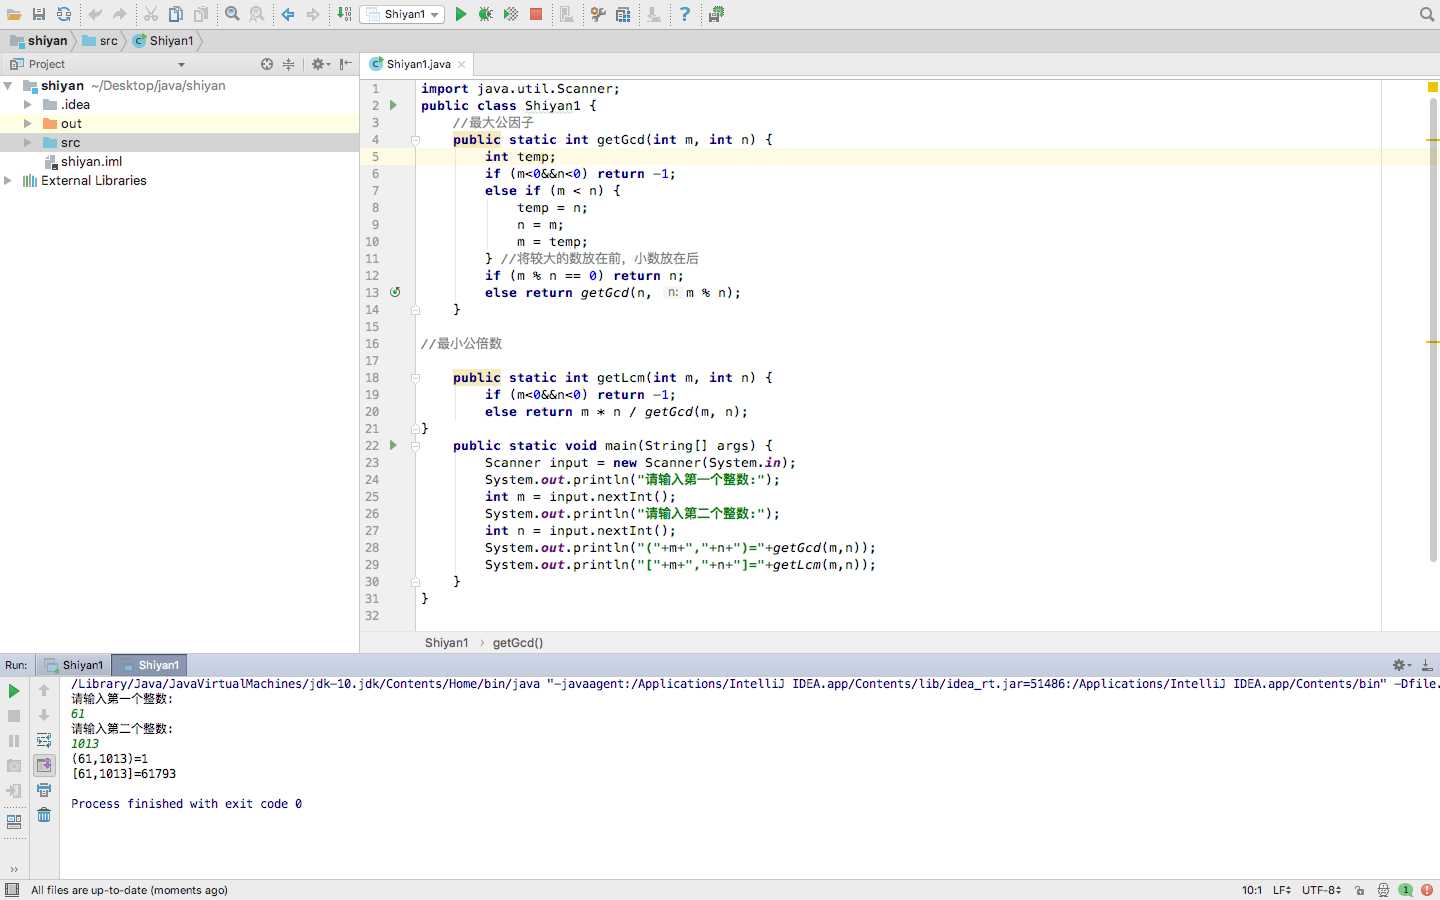Click the Find magnifier icon in toolbar
This screenshot has height=900, width=1440.
click(x=232, y=14)
